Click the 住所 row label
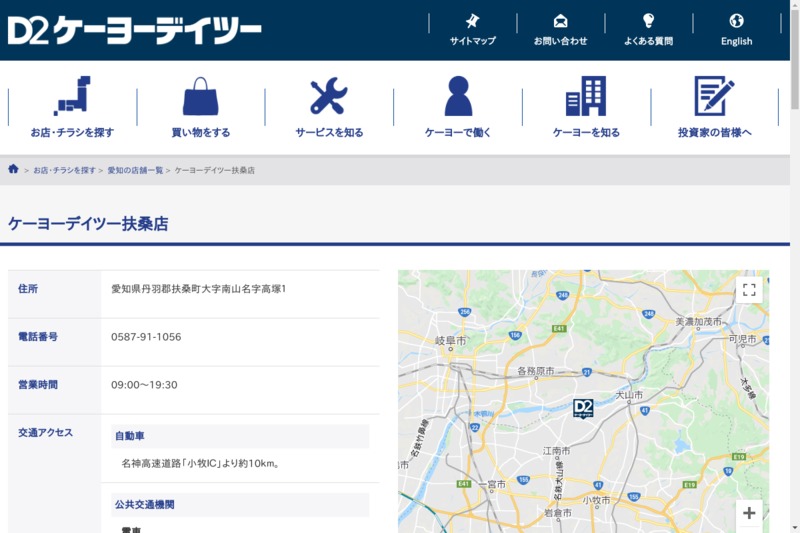This screenshot has width=800, height=533. click(x=28, y=289)
